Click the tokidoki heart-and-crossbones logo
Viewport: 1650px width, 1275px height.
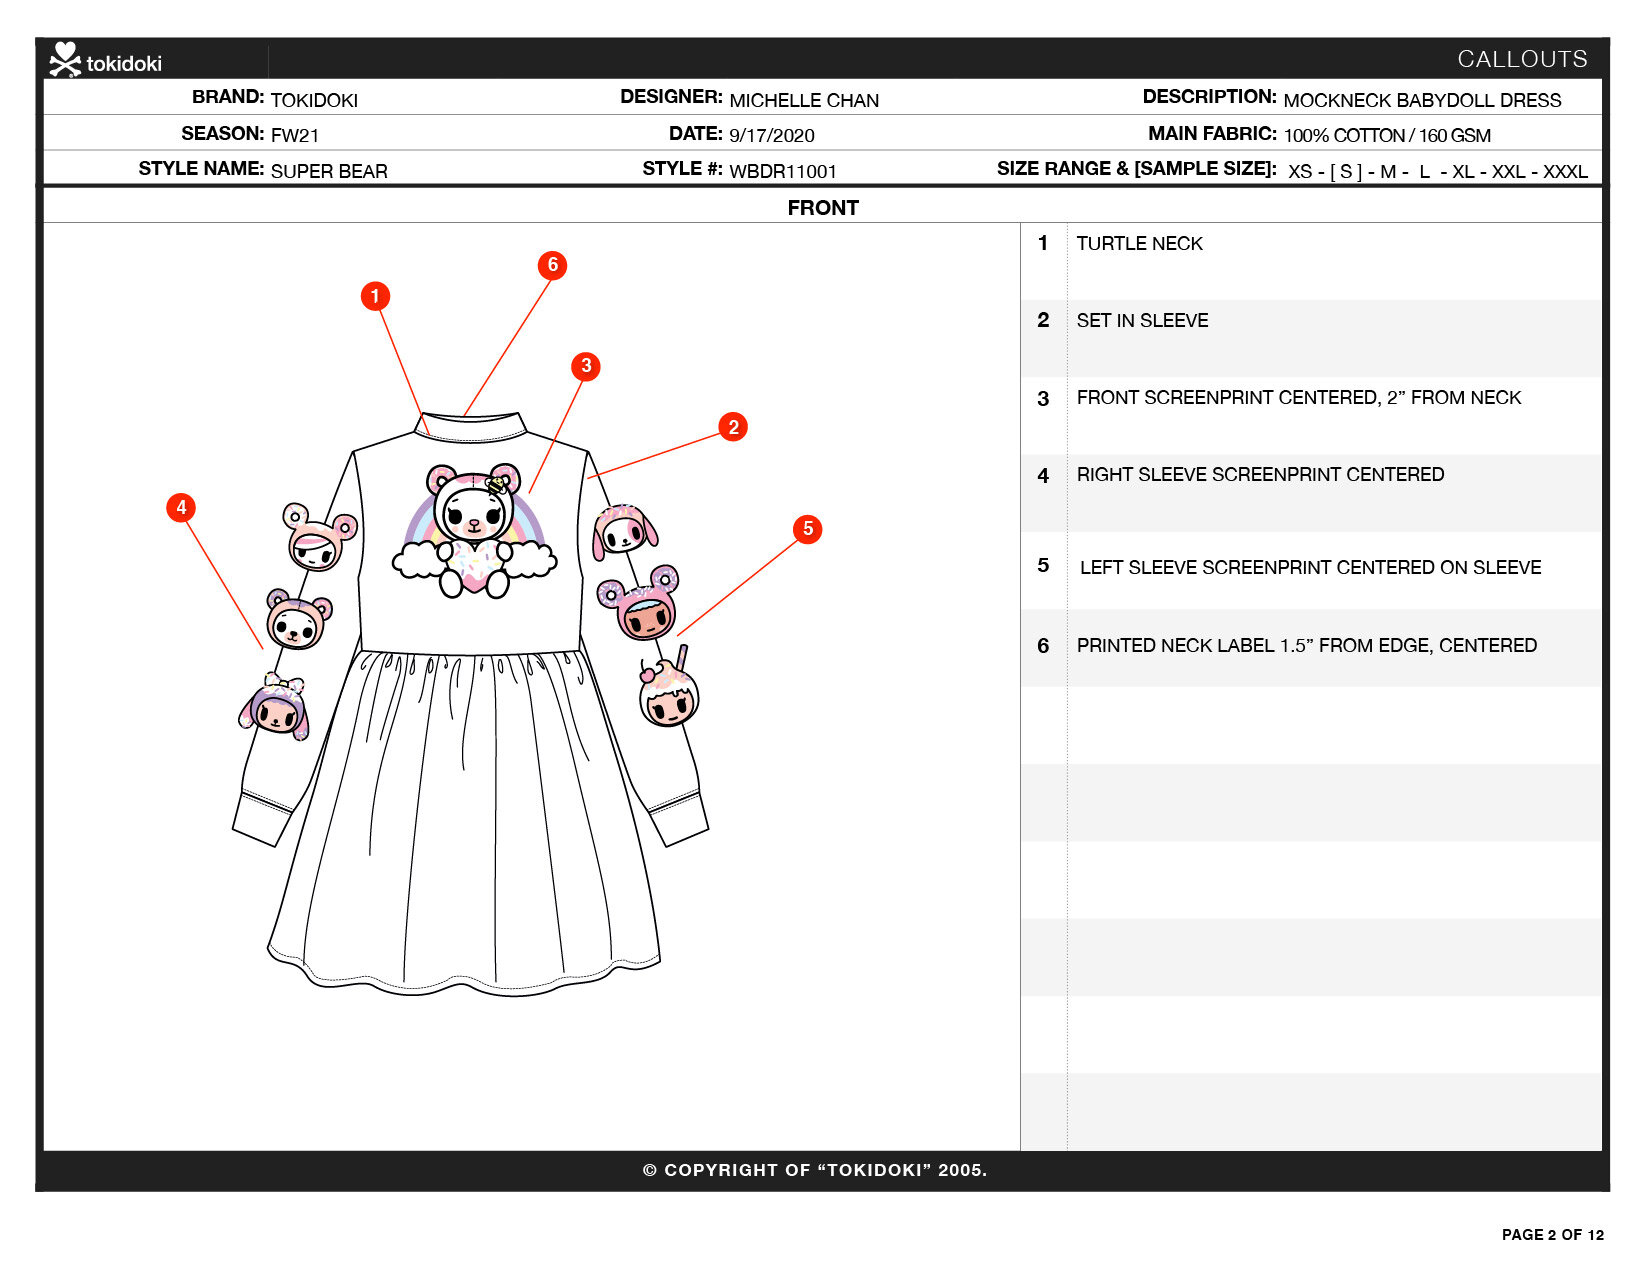66,60
